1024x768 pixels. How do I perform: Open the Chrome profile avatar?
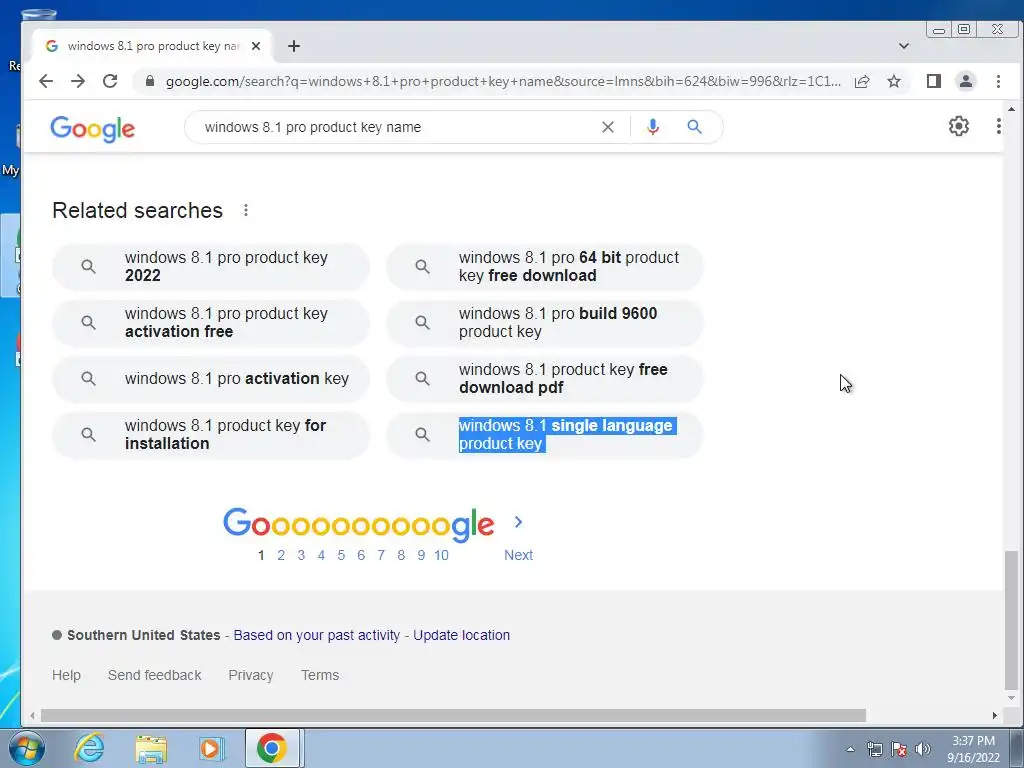[x=966, y=81]
